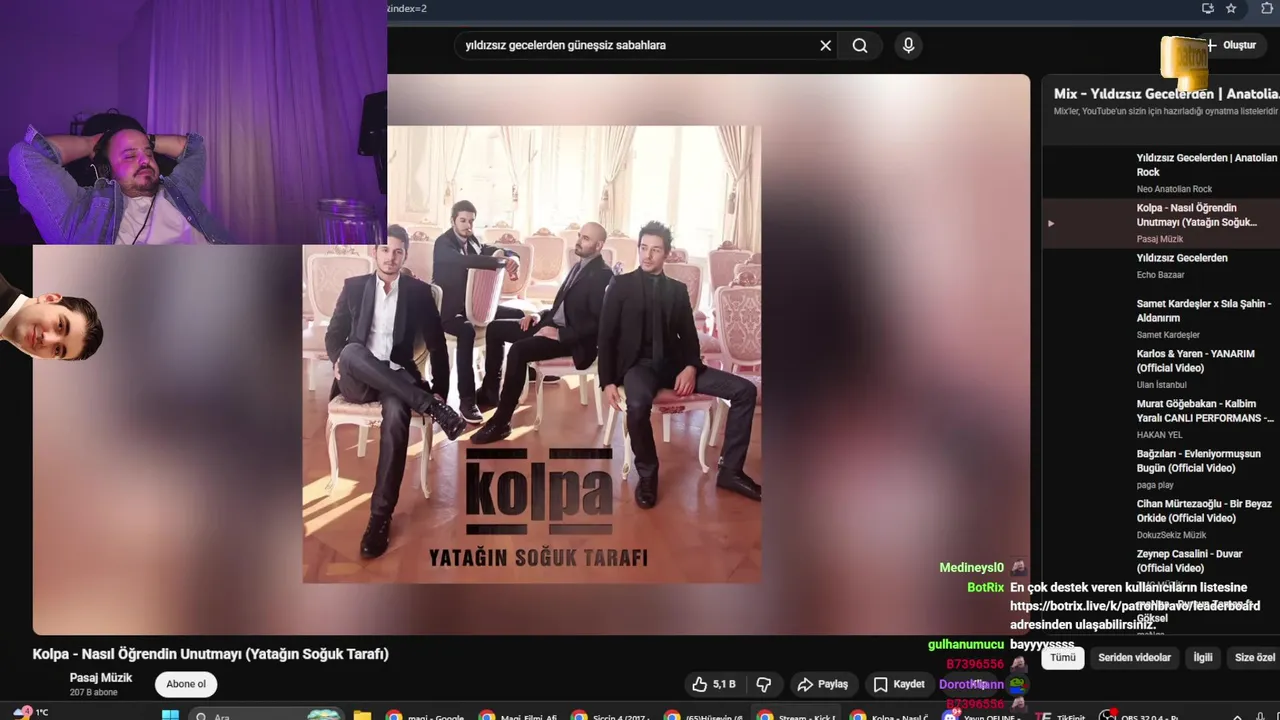Click the Kolpa album cover in the player
Viewport: 1280px width, 720px height.
coord(531,354)
